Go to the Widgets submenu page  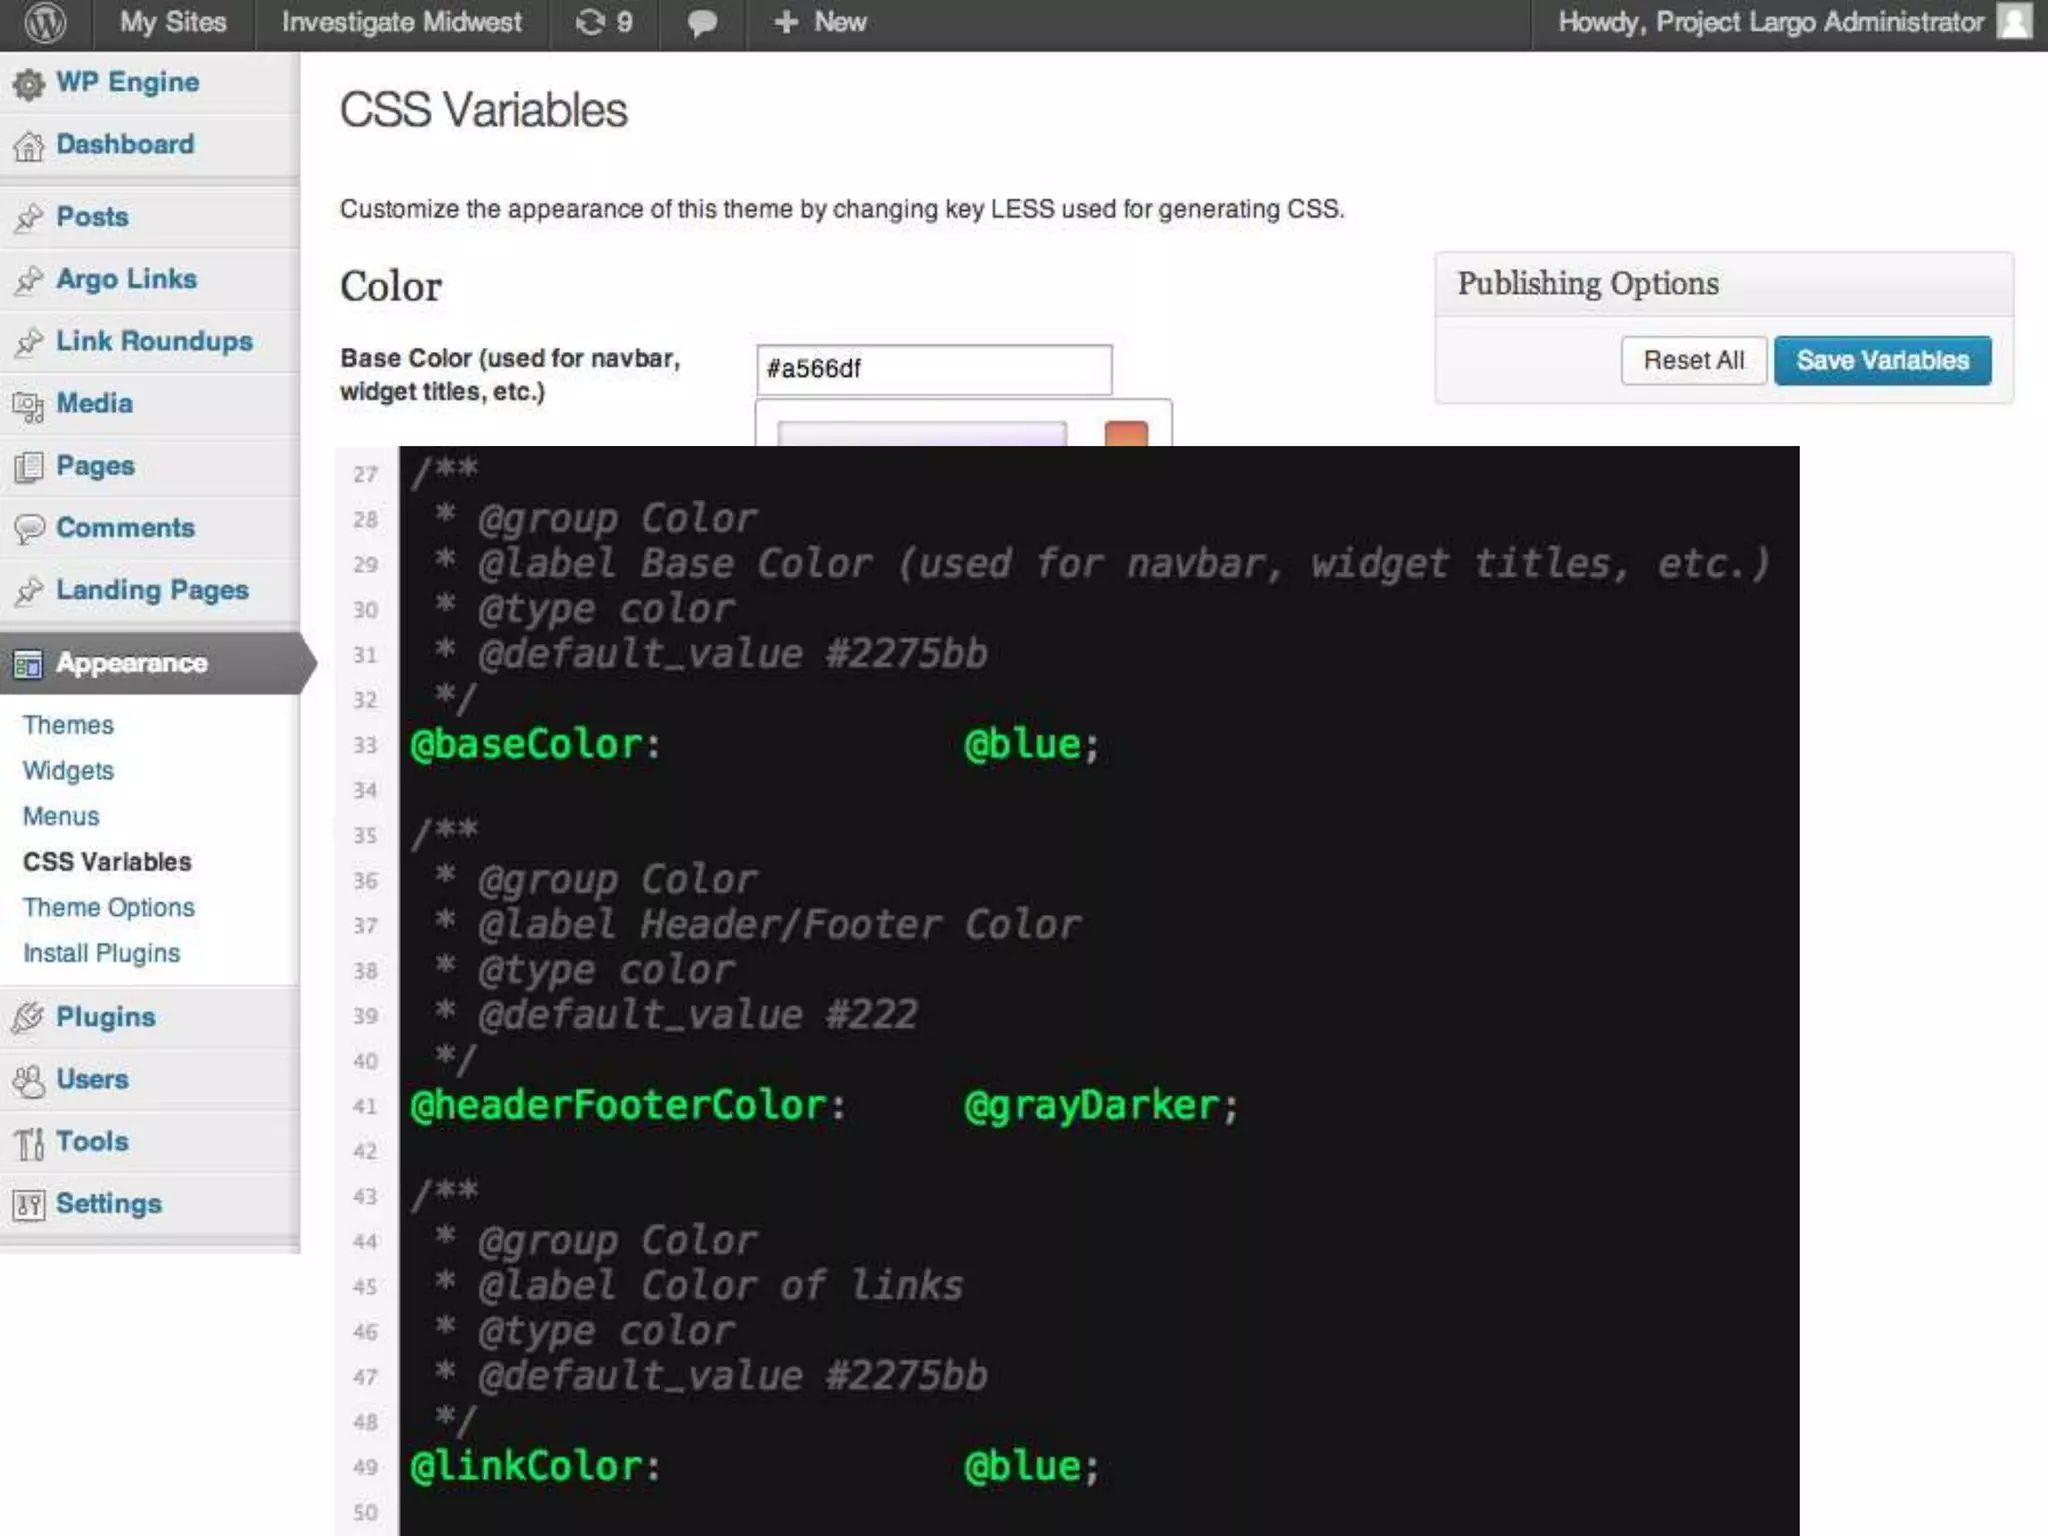click(68, 771)
